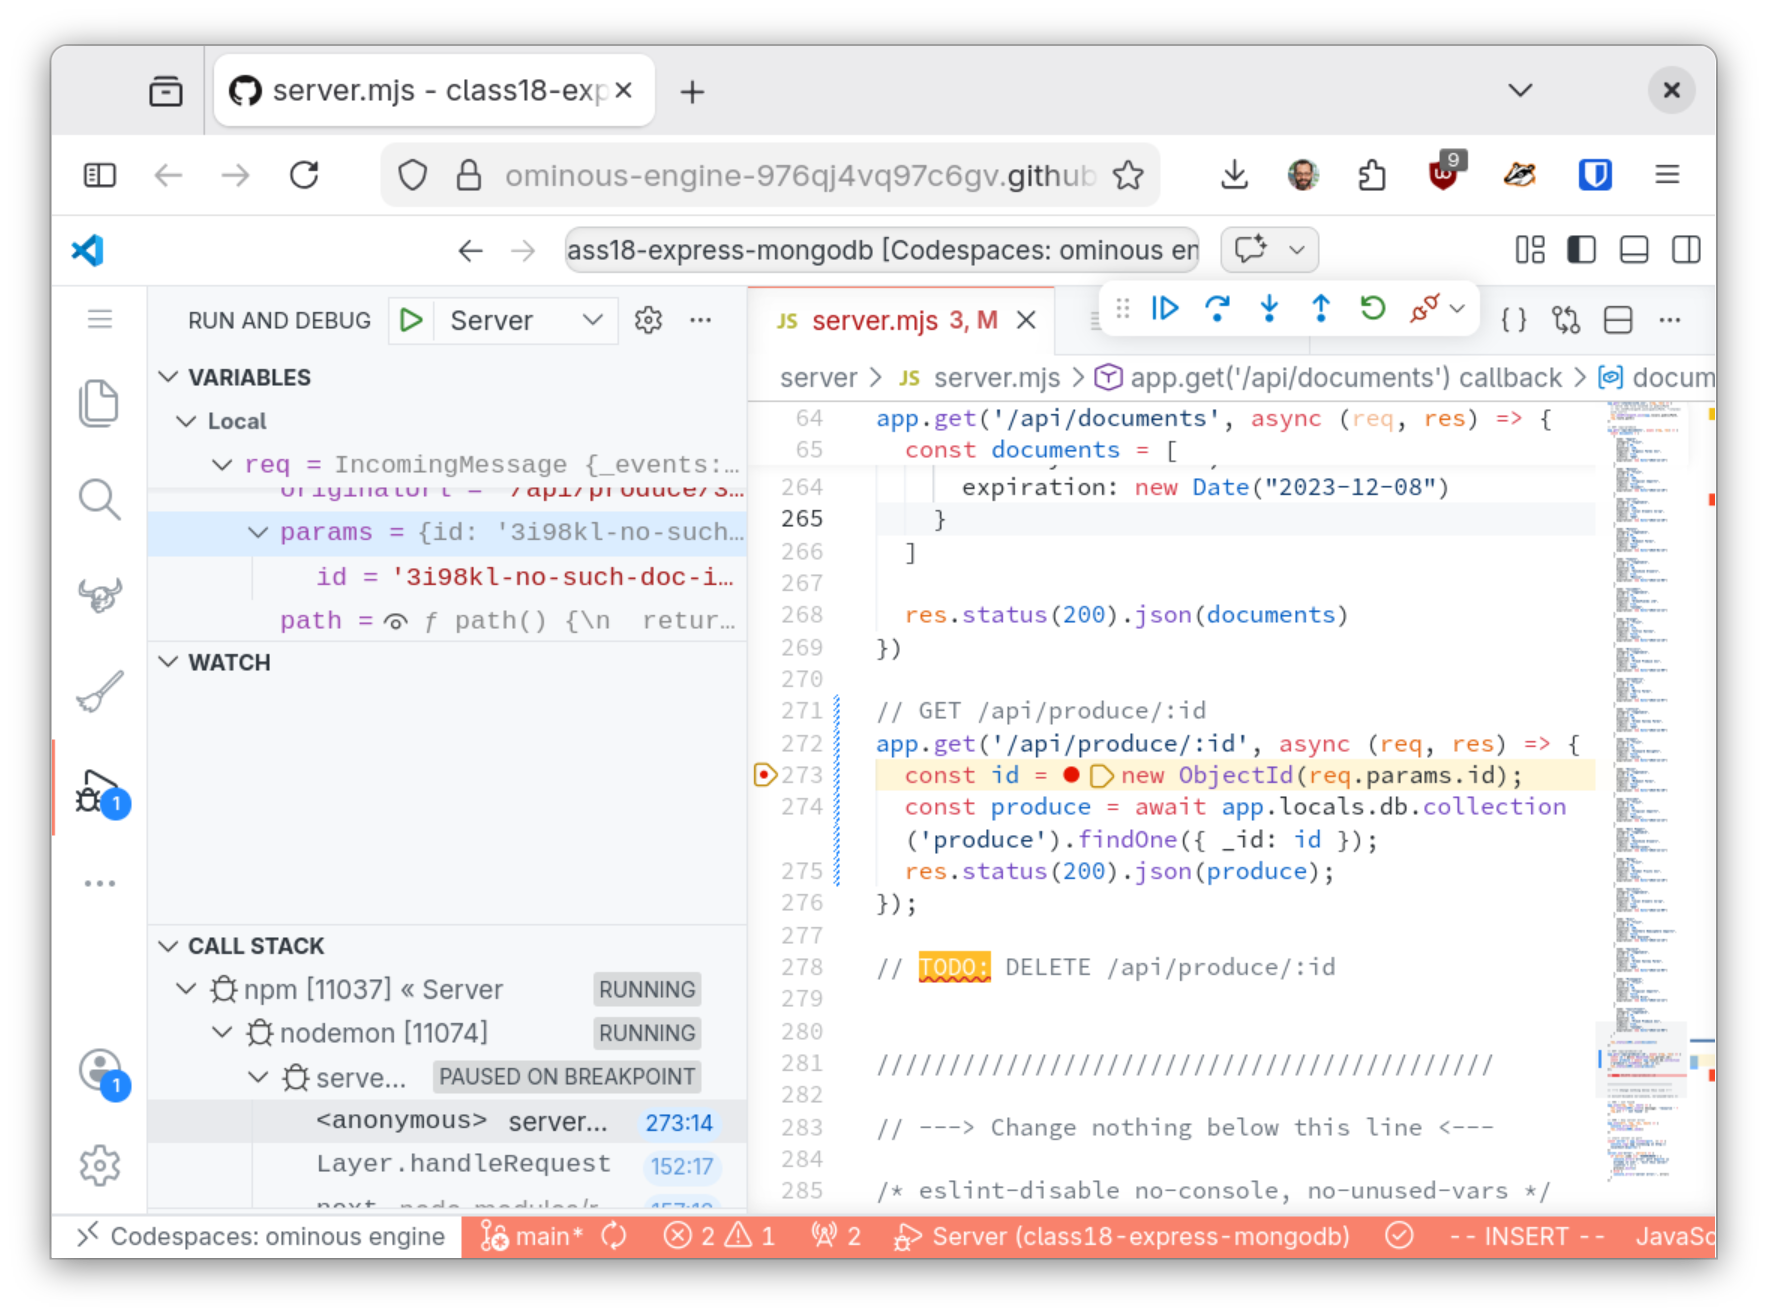This screenshot has width=1768, height=1316.
Task: Click the debug Step Out arrow
Action: pyautogui.click(x=1320, y=308)
